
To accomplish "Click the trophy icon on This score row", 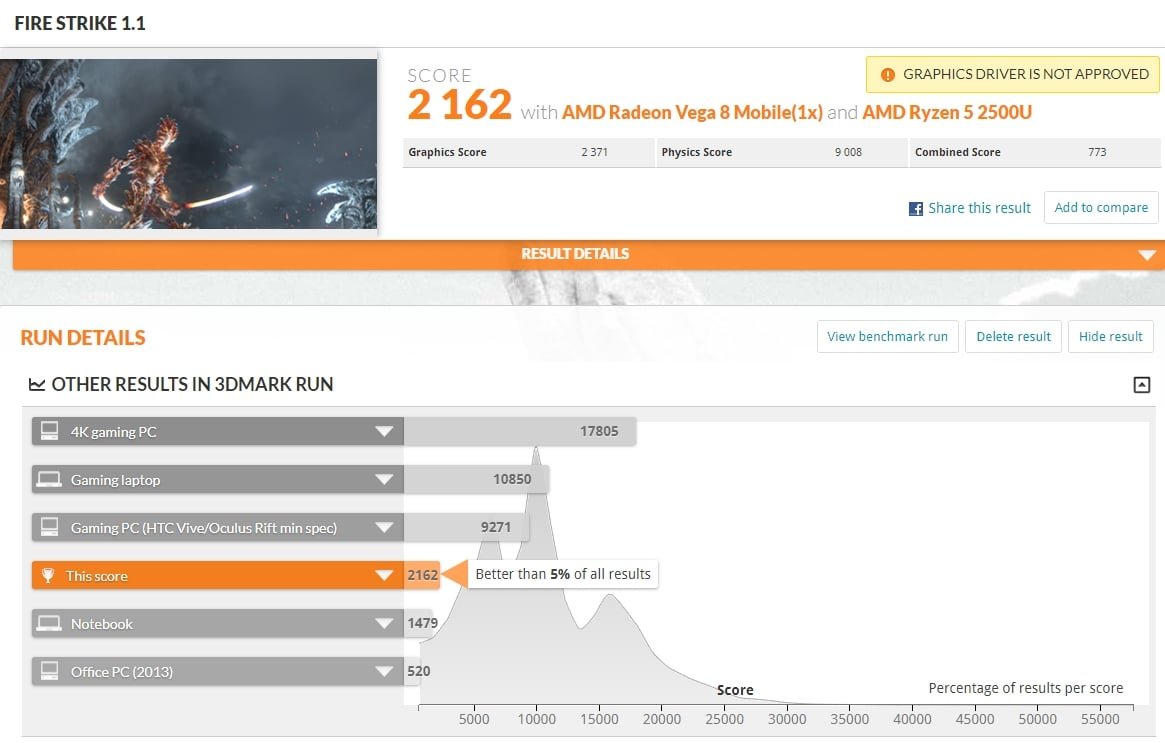I will click(x=48, y=575).
